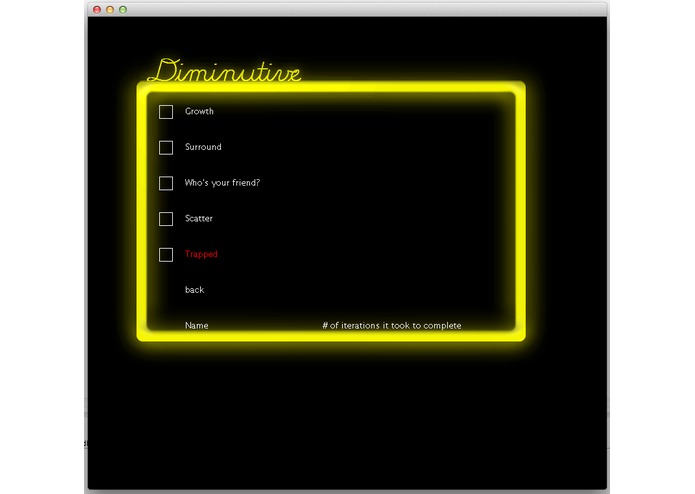Click the Diminutive neon title
Screen dimensions: 695x494
pos(224,70)
